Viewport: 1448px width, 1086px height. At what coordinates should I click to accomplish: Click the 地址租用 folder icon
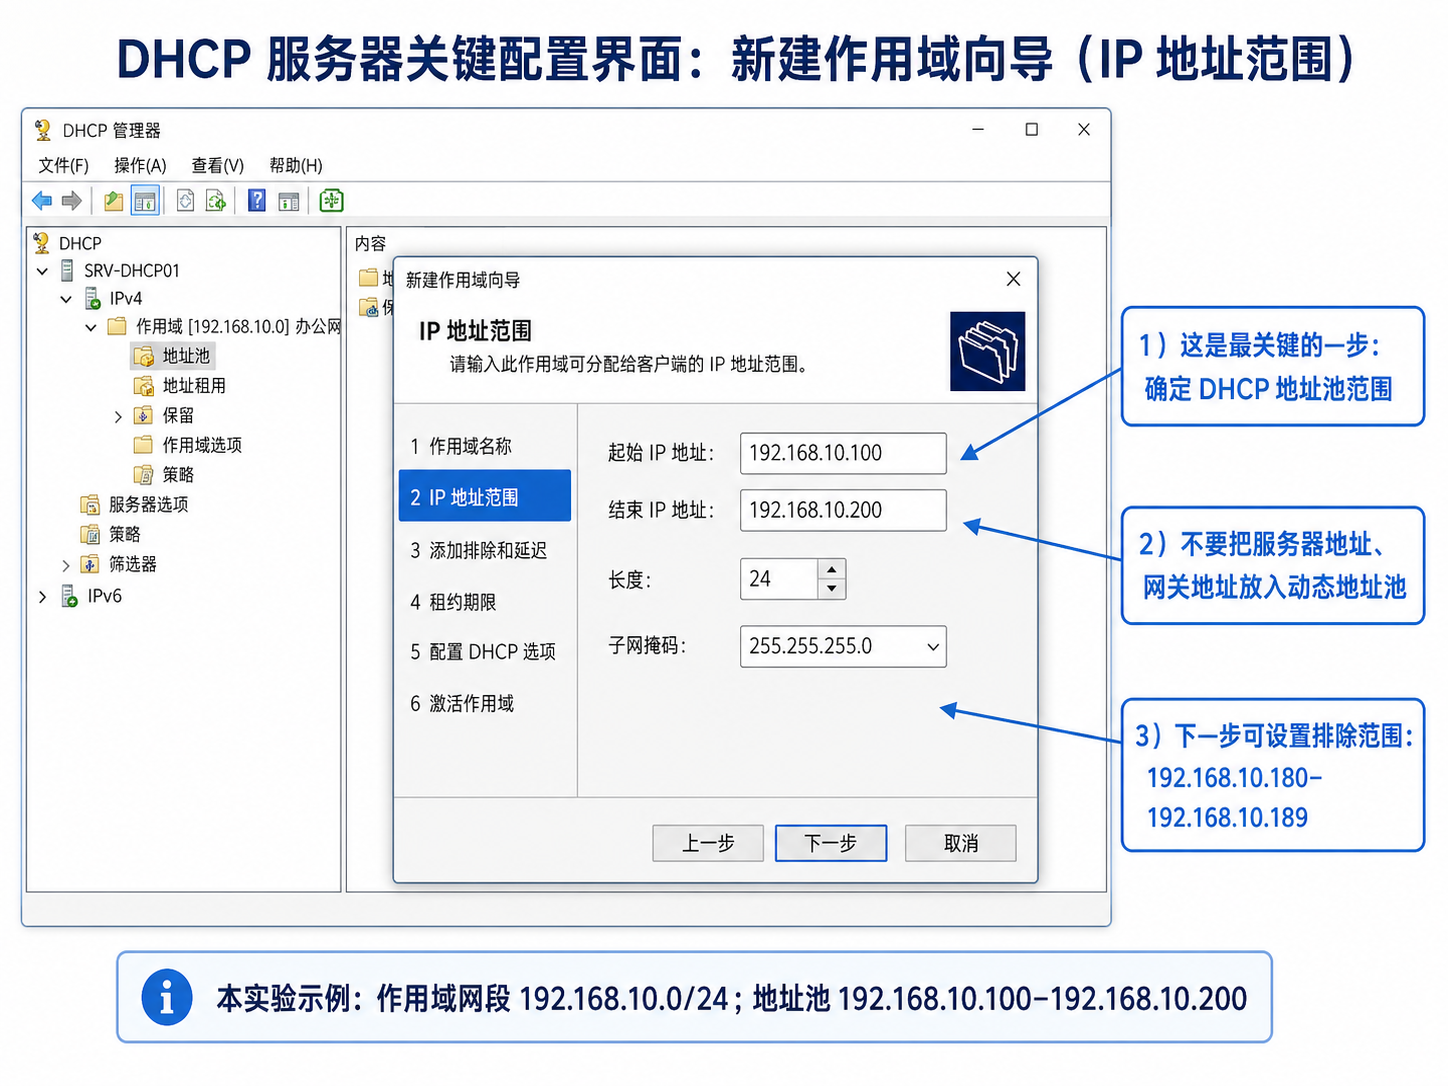(143, 385)
